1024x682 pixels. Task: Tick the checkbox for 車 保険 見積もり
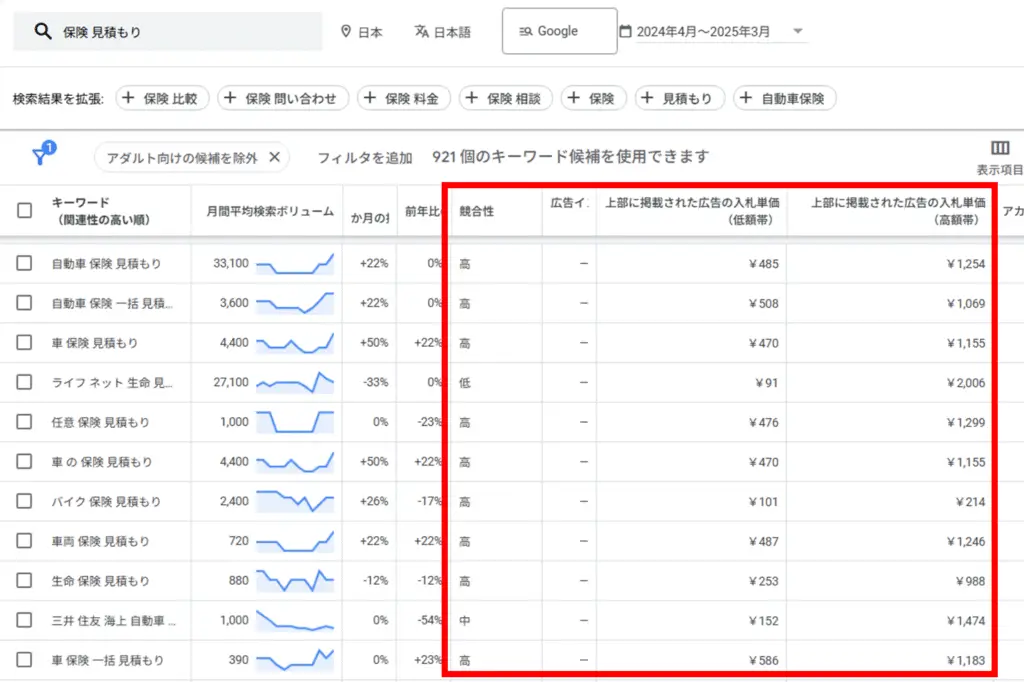[x=24, y=342]
